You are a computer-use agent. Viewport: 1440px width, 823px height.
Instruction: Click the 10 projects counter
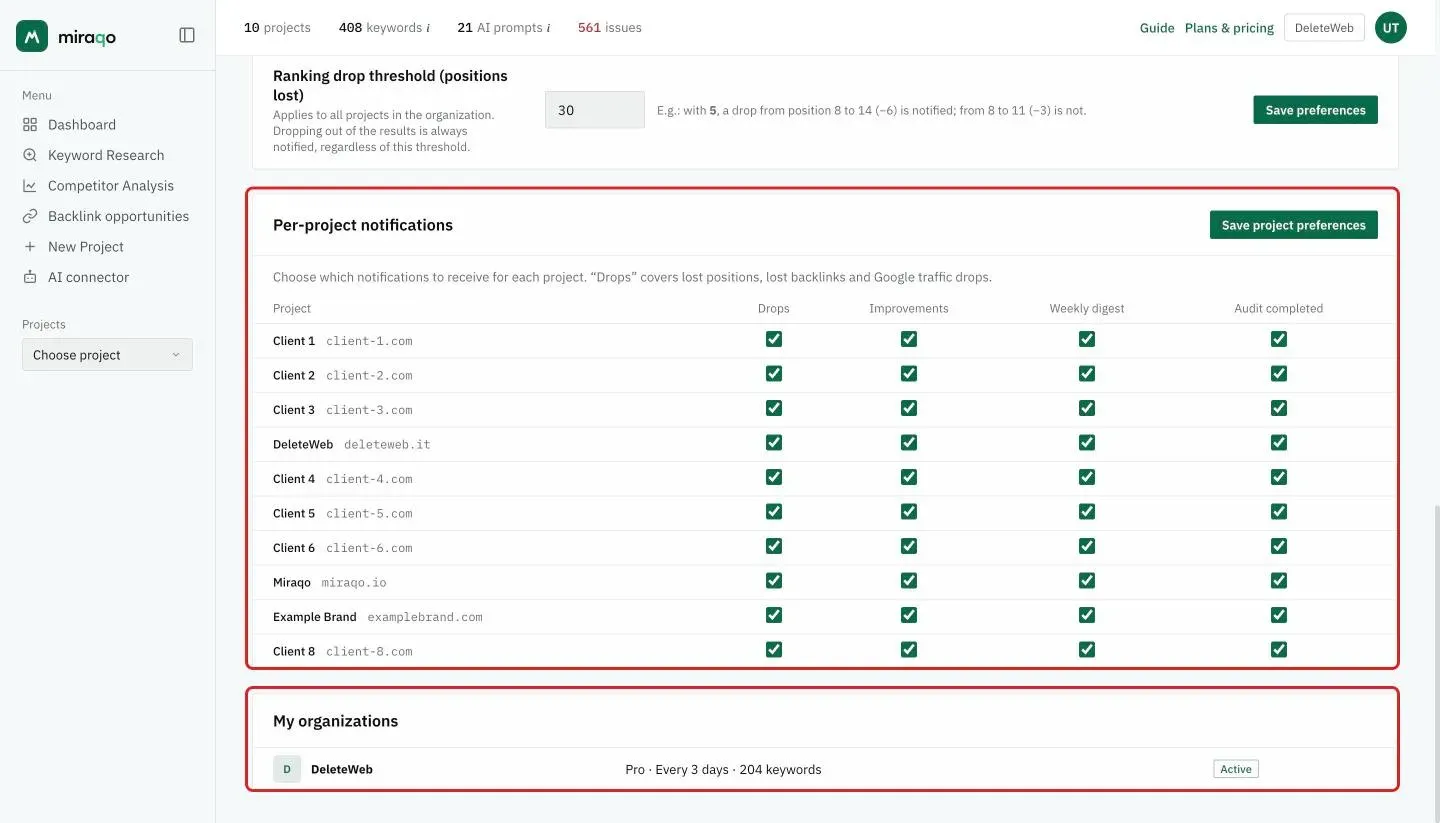tap(277, 28)
